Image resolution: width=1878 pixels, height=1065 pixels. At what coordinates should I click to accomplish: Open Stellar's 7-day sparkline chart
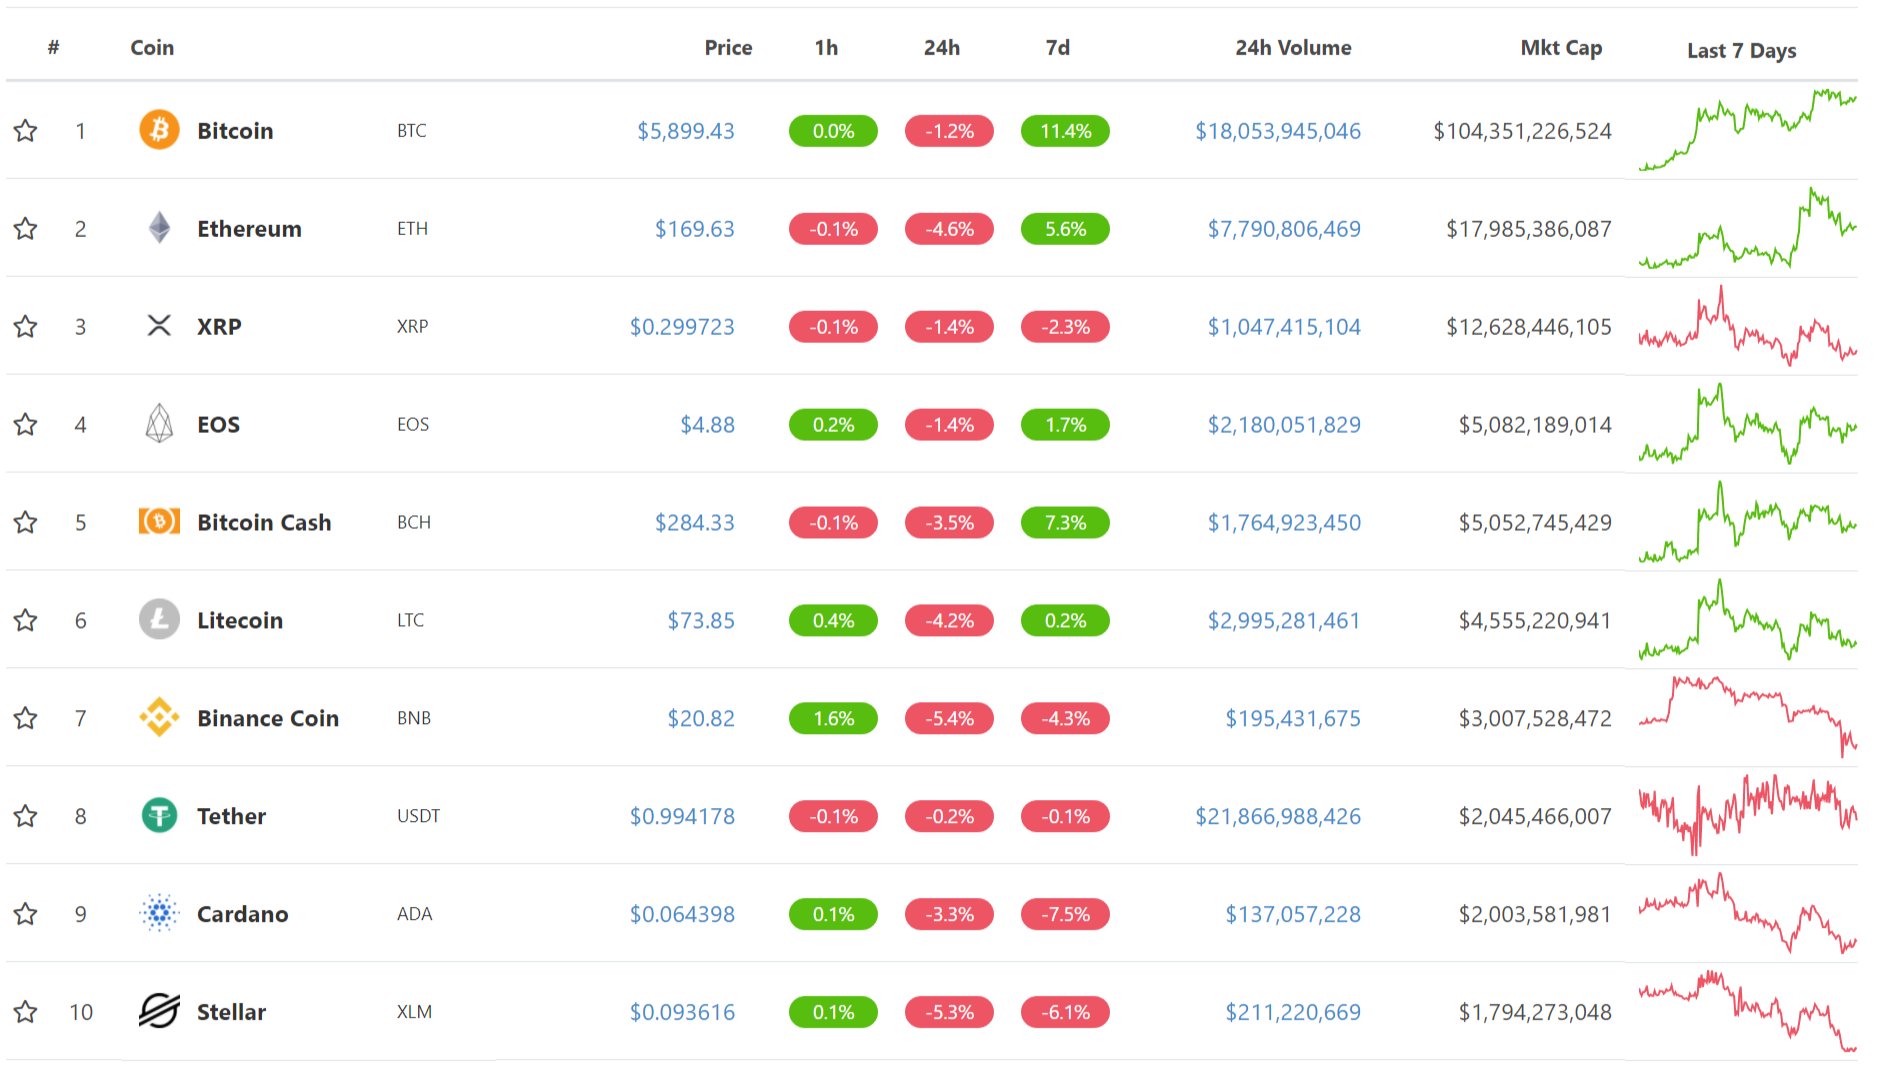[x=1747, y=1010]
